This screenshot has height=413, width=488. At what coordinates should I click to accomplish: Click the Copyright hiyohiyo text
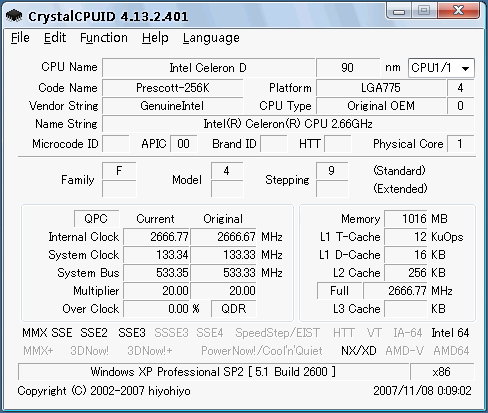(x=104, y=391)
